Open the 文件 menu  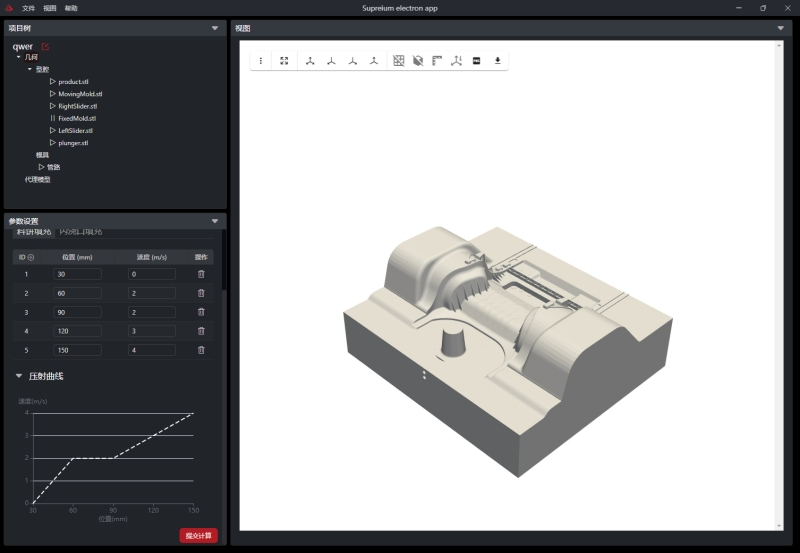28,8
